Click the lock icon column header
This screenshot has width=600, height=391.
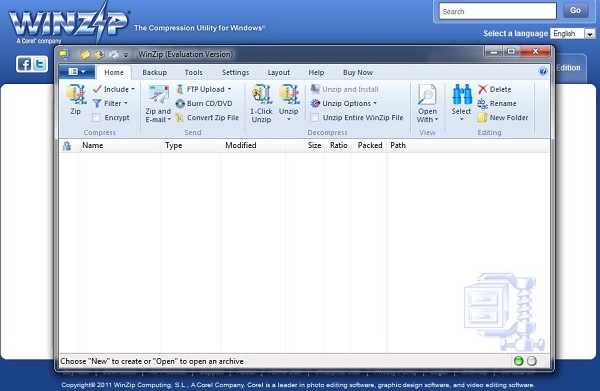67,146
